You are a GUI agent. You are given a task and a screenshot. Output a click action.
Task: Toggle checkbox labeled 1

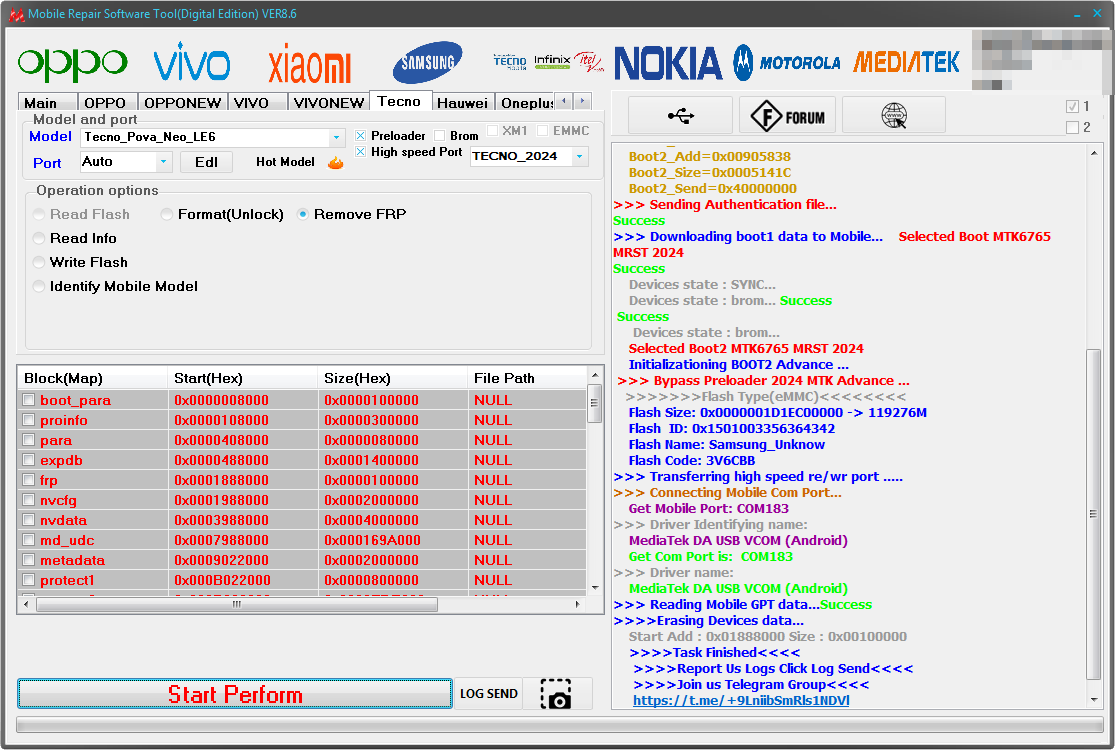(x=1072, y=107)
